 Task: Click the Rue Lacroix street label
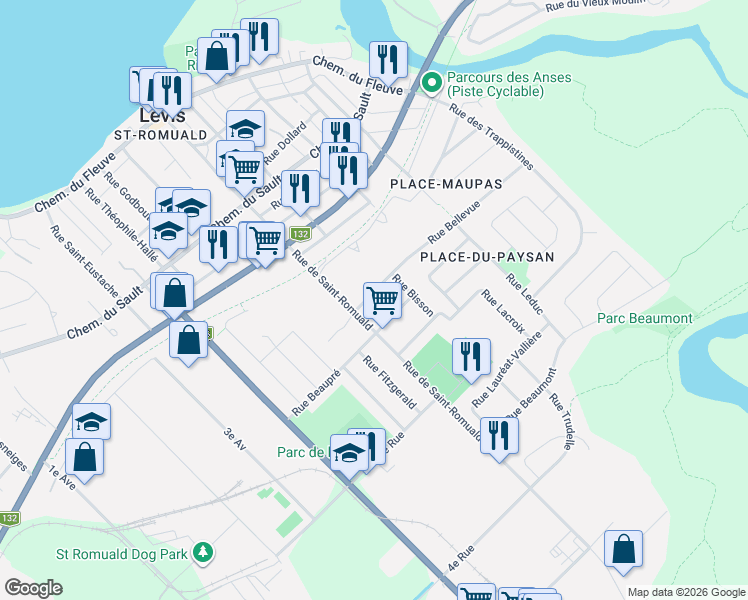pyautogui.click(x=503, y=311)
